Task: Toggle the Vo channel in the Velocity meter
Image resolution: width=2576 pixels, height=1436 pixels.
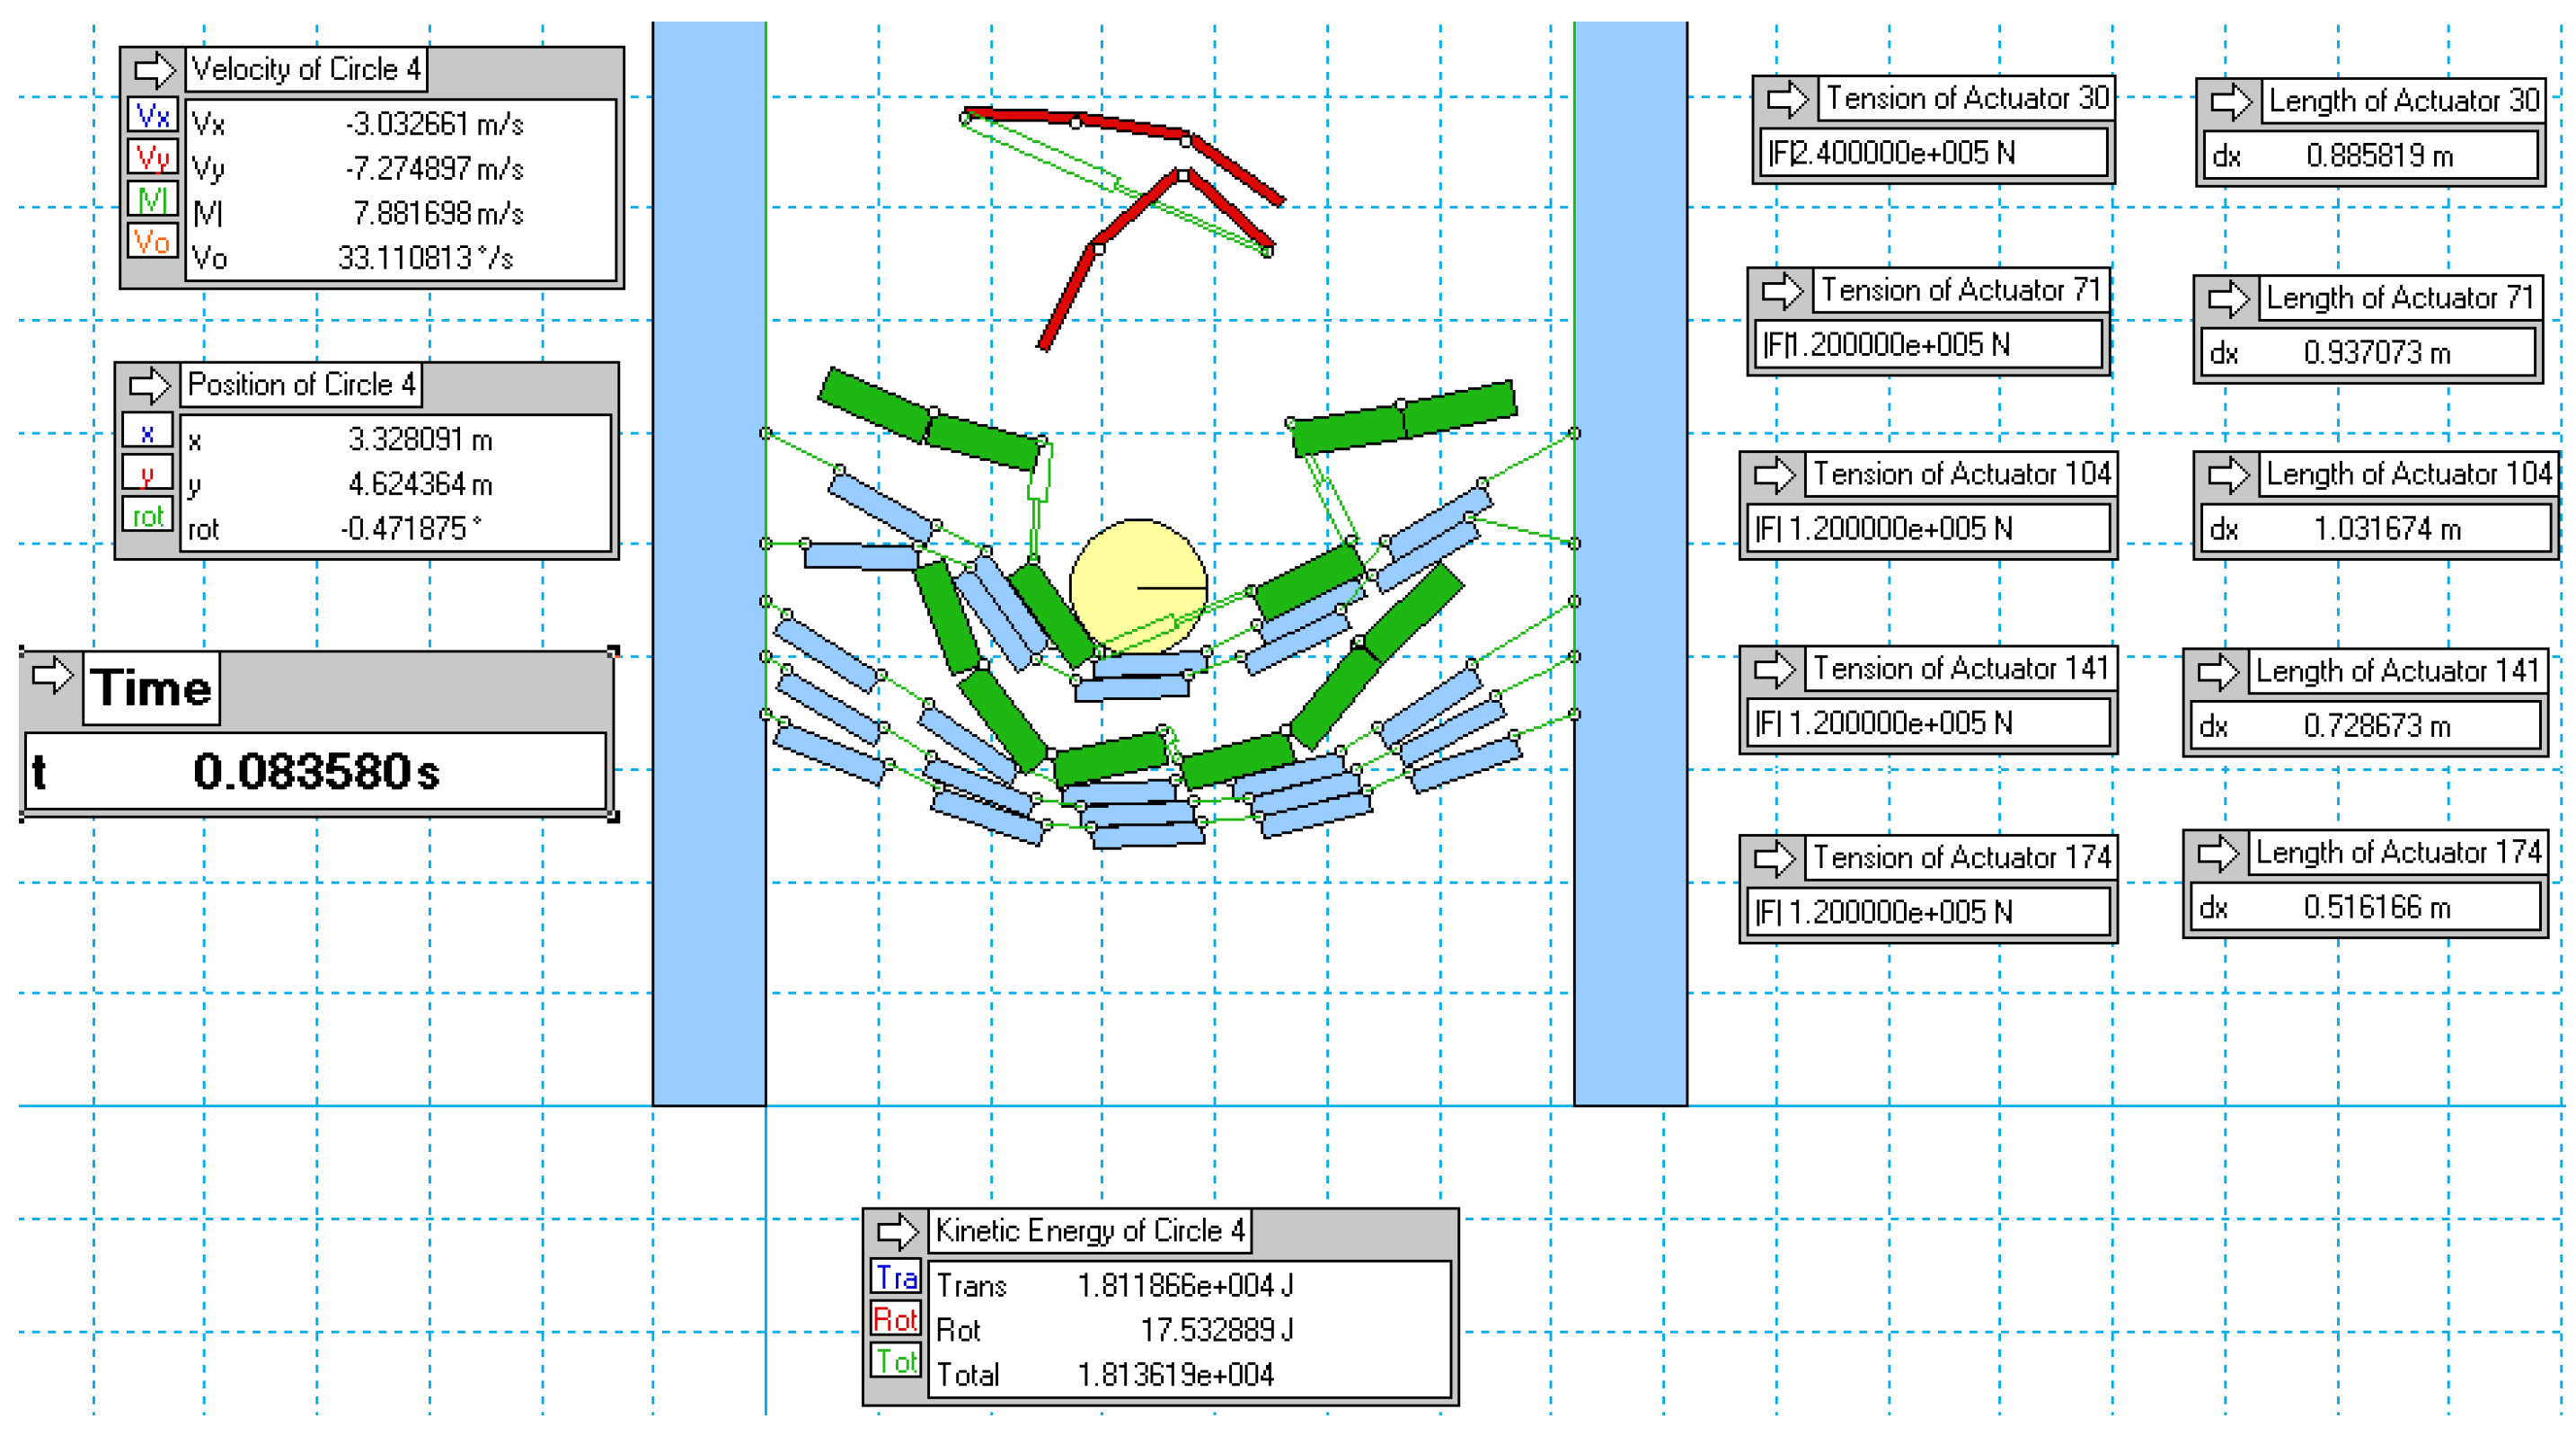Action: click(x=153, y=241)
